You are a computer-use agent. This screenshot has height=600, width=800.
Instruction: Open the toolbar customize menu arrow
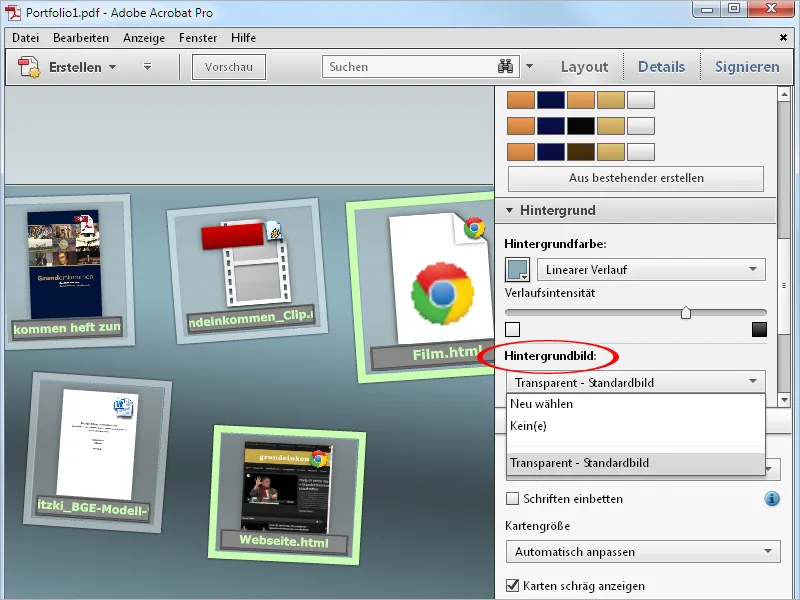pos(147,67)
